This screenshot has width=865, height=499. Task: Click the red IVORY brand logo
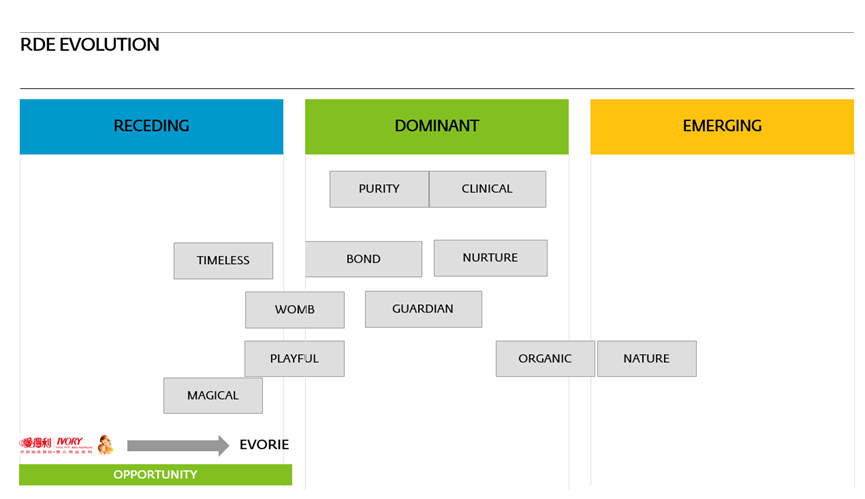pyautogui.click(x=70, y=441)
